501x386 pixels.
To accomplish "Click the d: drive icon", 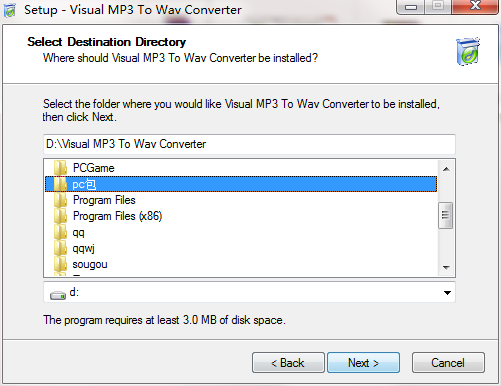I will pos(58,295).
